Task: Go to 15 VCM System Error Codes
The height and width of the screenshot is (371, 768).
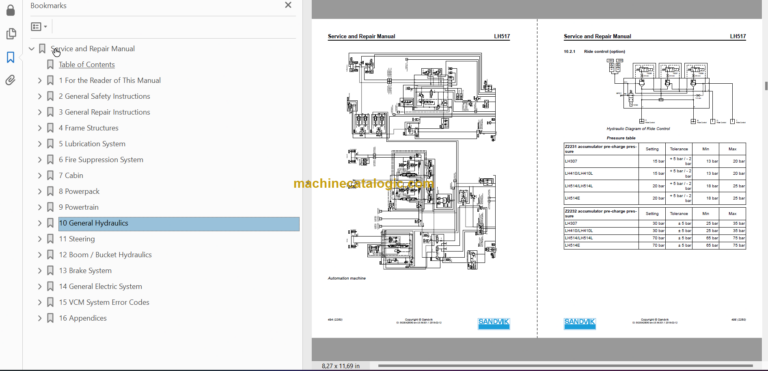Action: click(104, 302)
